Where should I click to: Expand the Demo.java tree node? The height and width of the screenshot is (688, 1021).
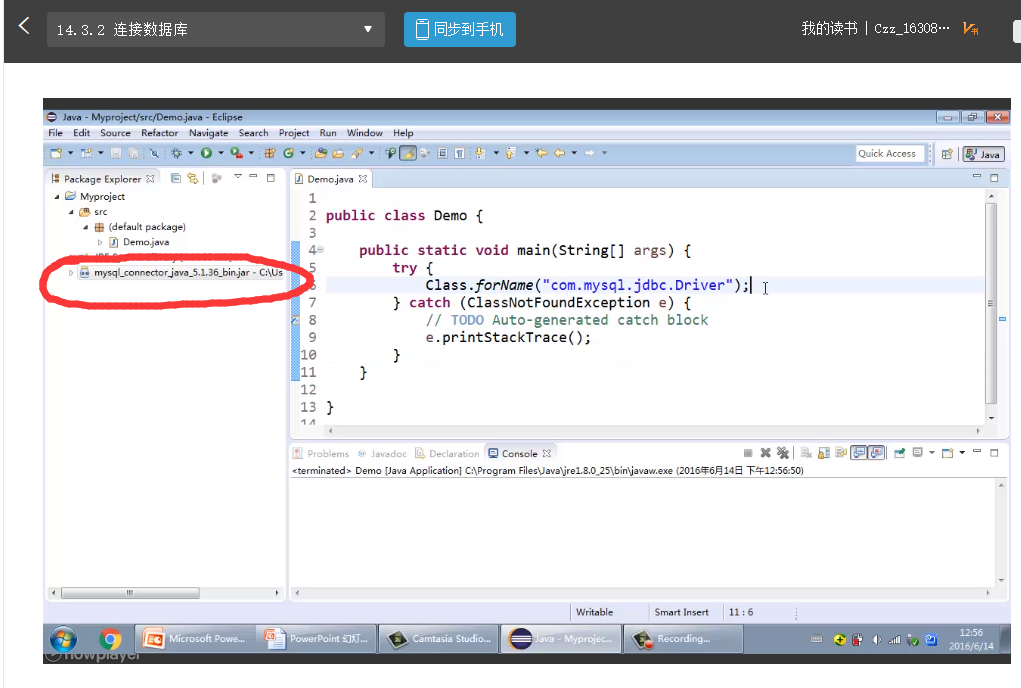click(x=100, y=242)
